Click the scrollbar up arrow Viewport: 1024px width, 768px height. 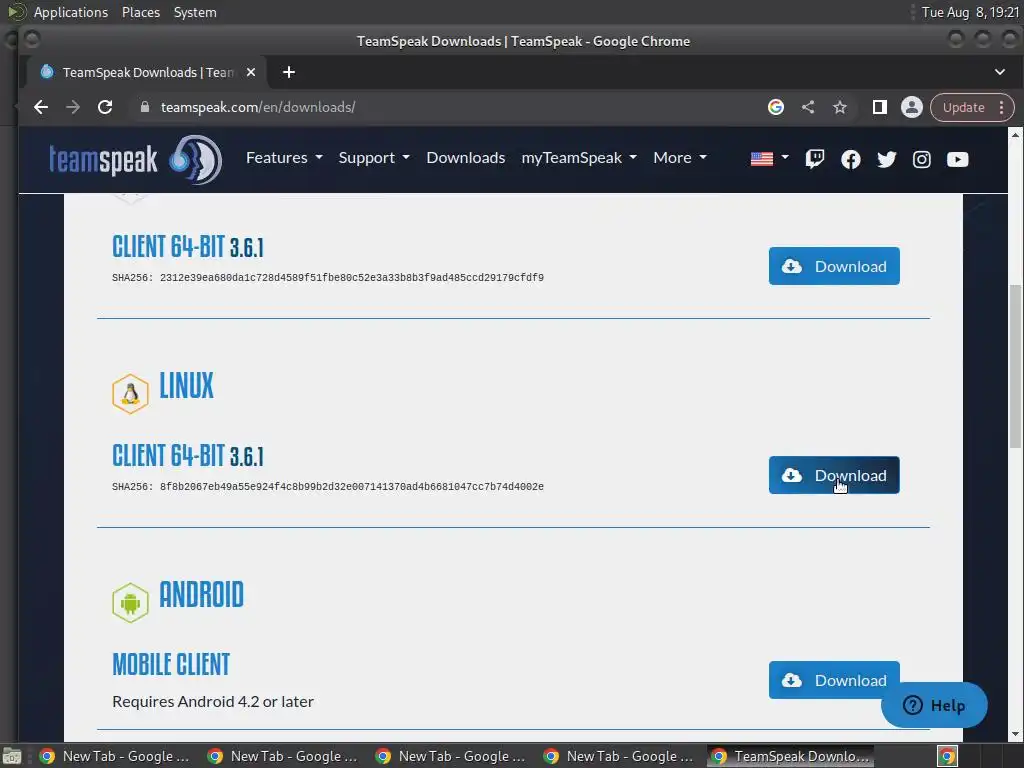point(1015,135)
